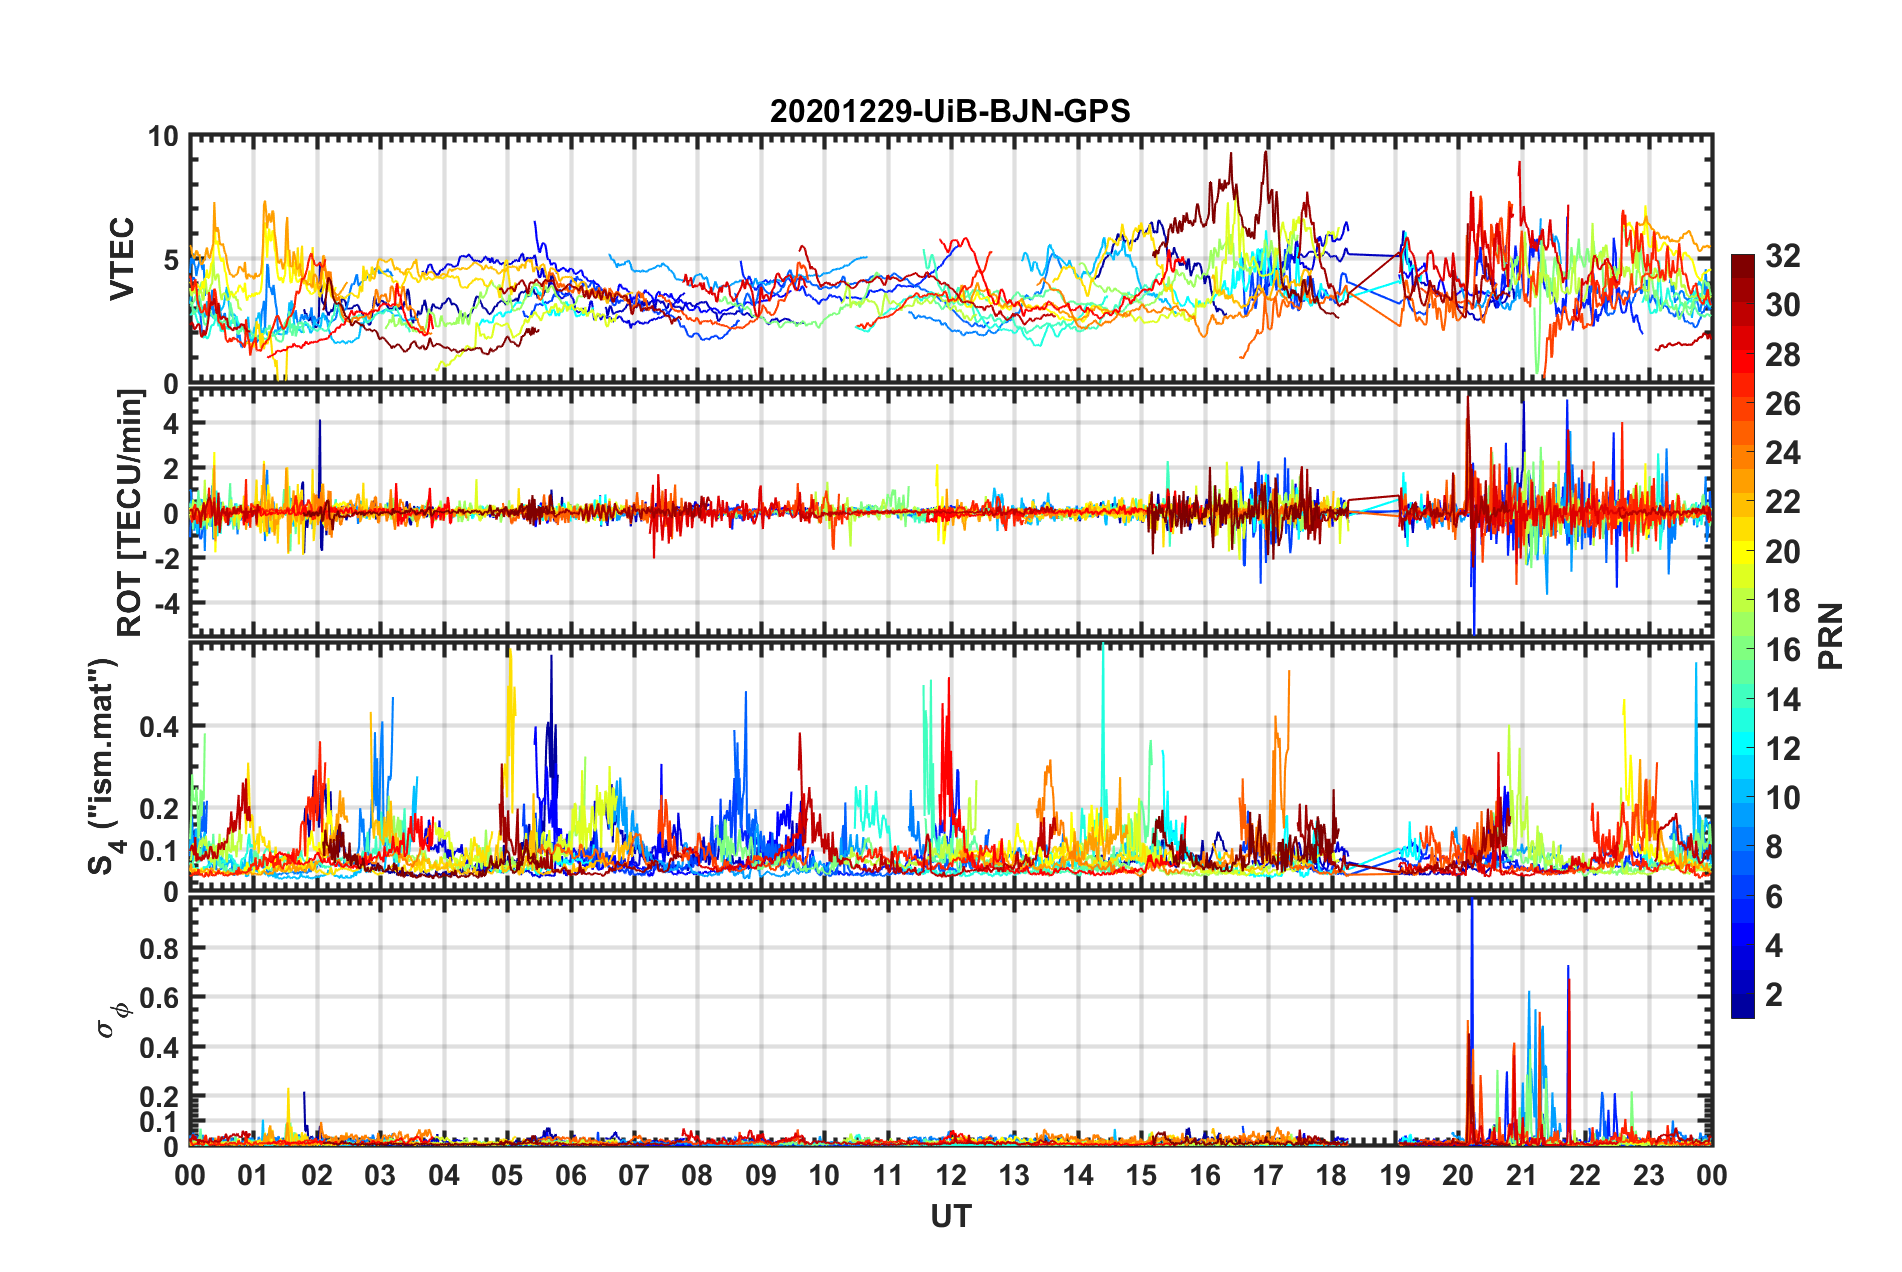
Task: Click the PRN colorbar gradient
Action: (1742, 636)
